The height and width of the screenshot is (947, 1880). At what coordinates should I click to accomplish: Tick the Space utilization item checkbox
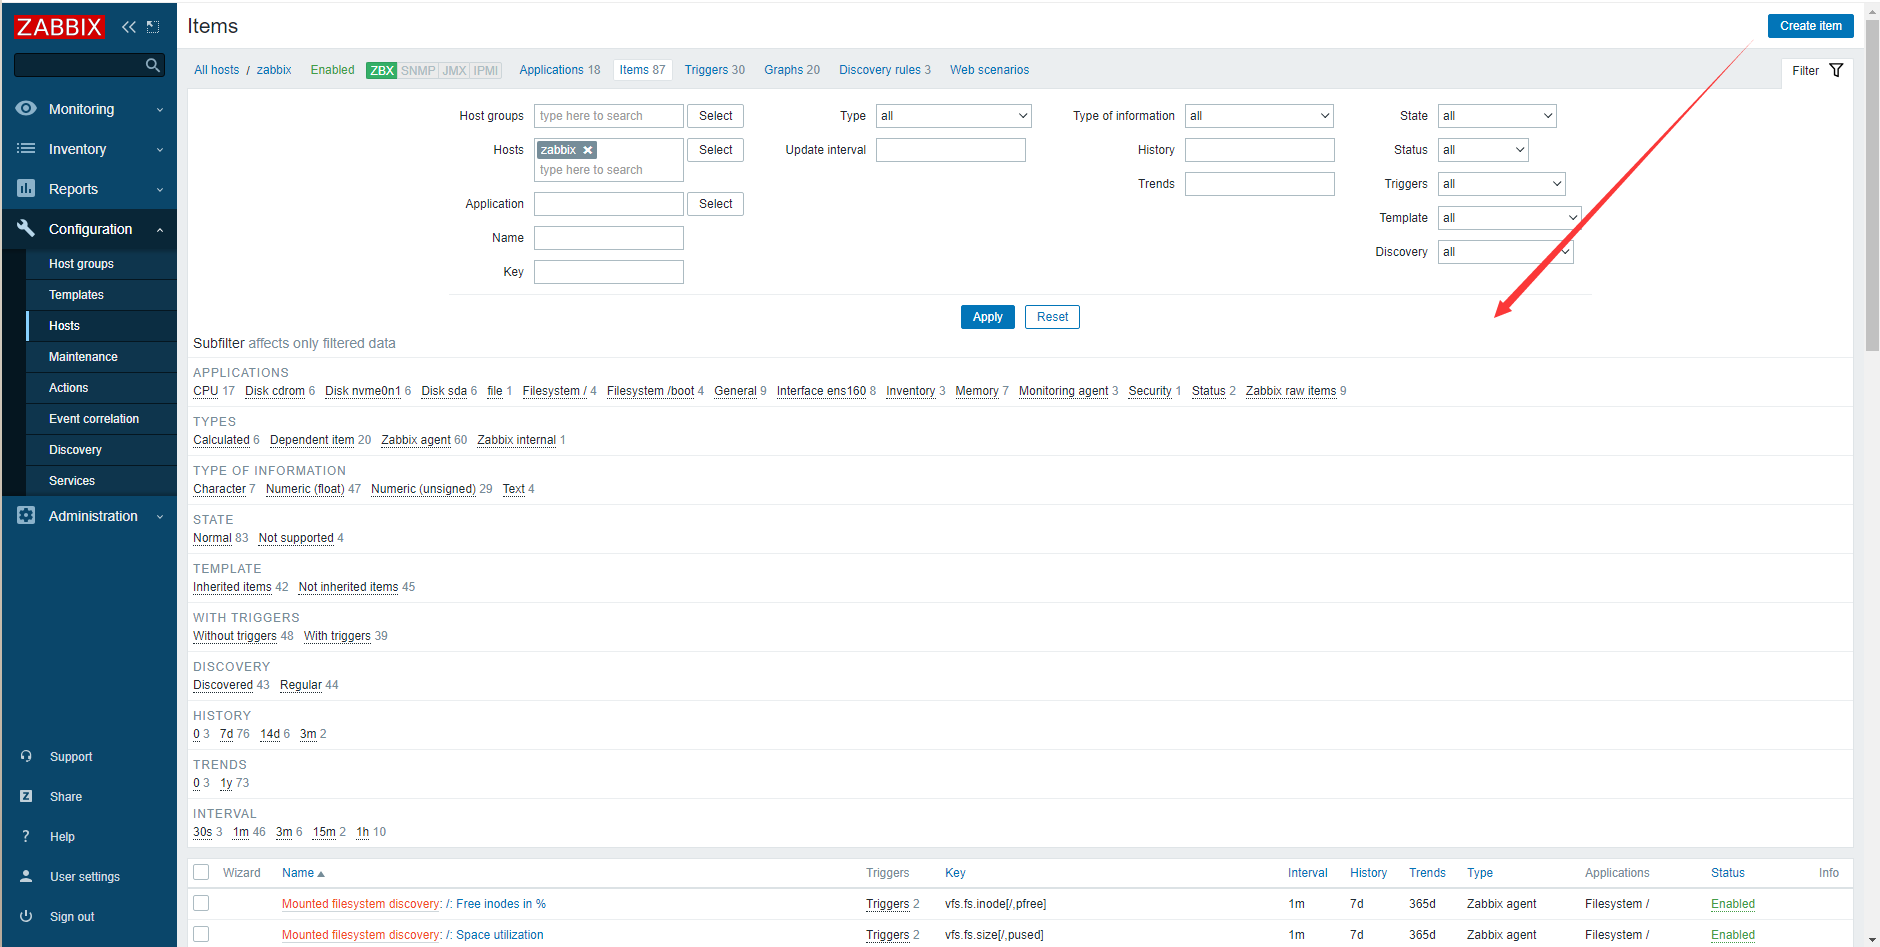coord(201,934)
